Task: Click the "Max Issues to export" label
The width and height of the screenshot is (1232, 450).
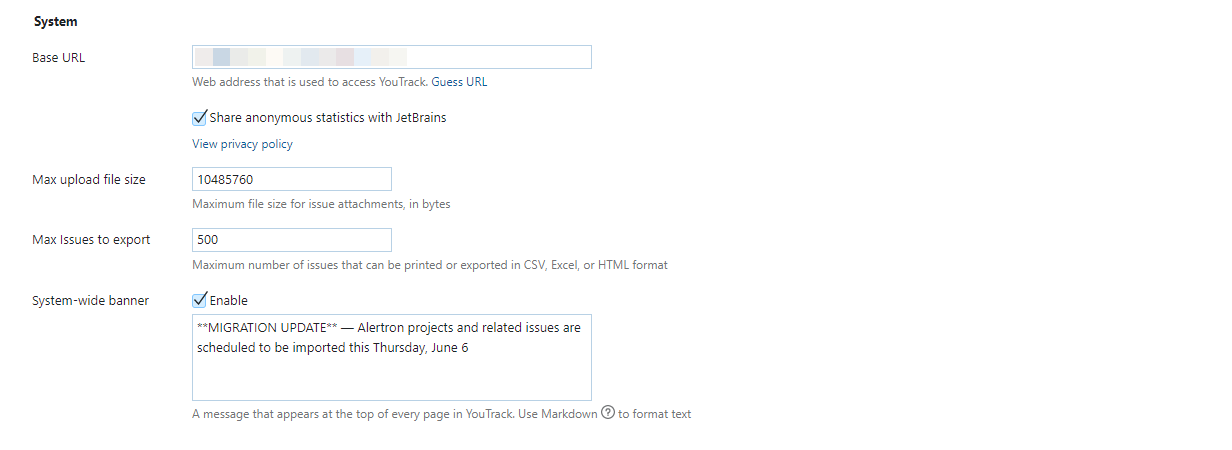Action: pyautogui.click(x=92, y=240)
